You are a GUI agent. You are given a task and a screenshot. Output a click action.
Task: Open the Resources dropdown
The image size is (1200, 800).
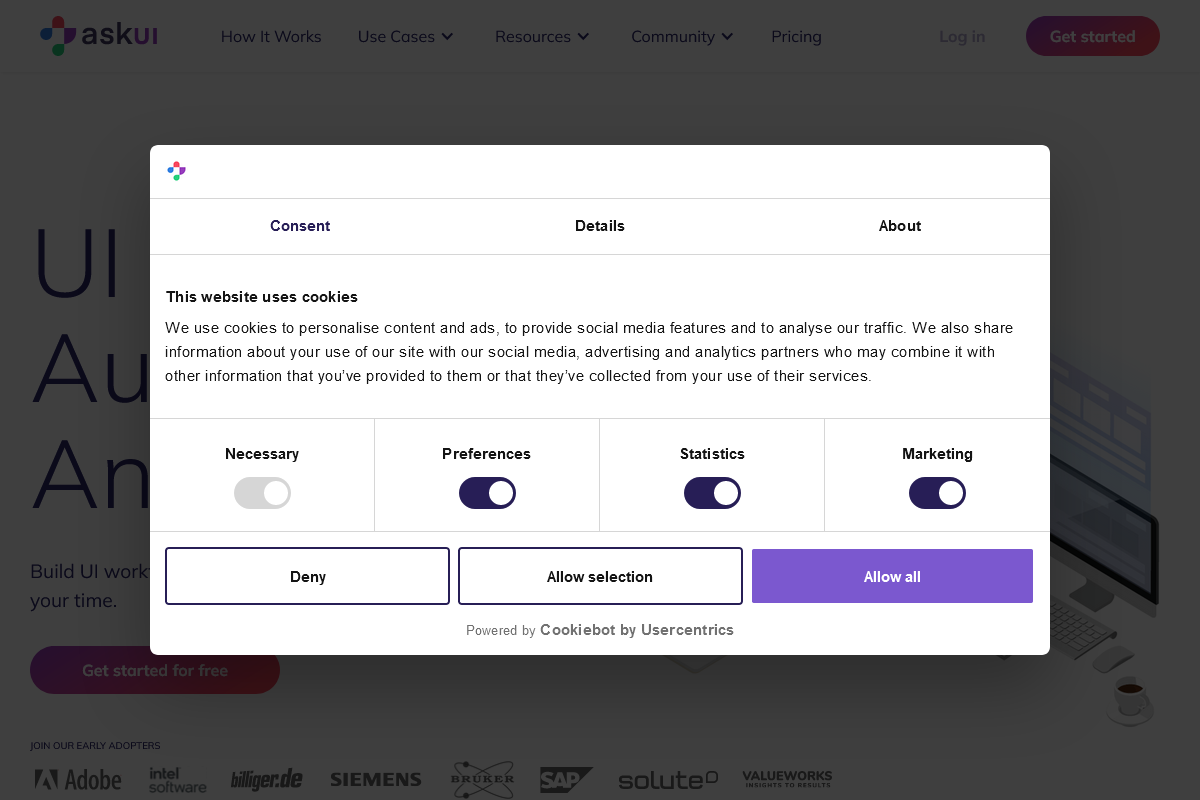click(542, 36)
